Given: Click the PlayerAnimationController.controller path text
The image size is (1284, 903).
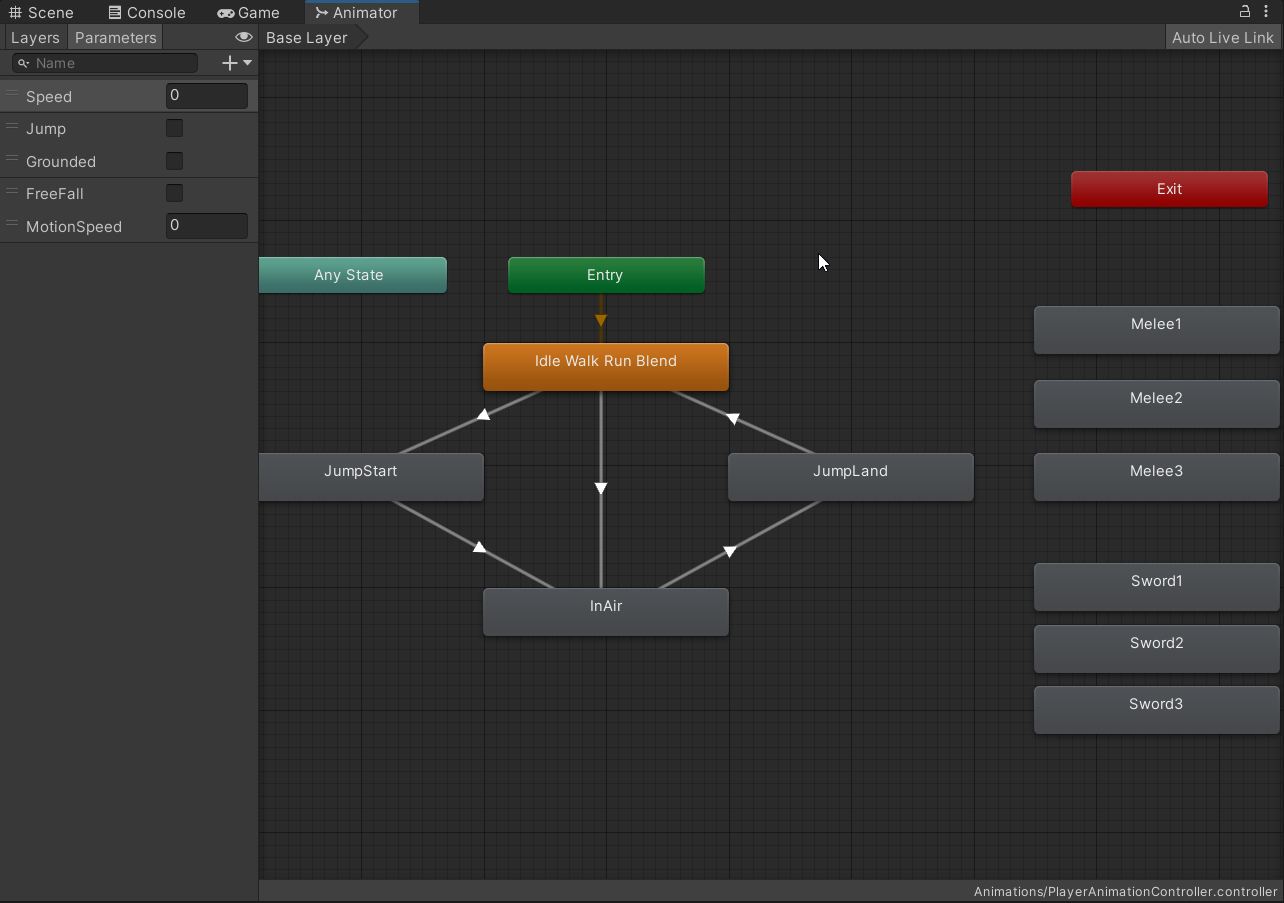Looking at the screenshot, I should click(1126, 892).
